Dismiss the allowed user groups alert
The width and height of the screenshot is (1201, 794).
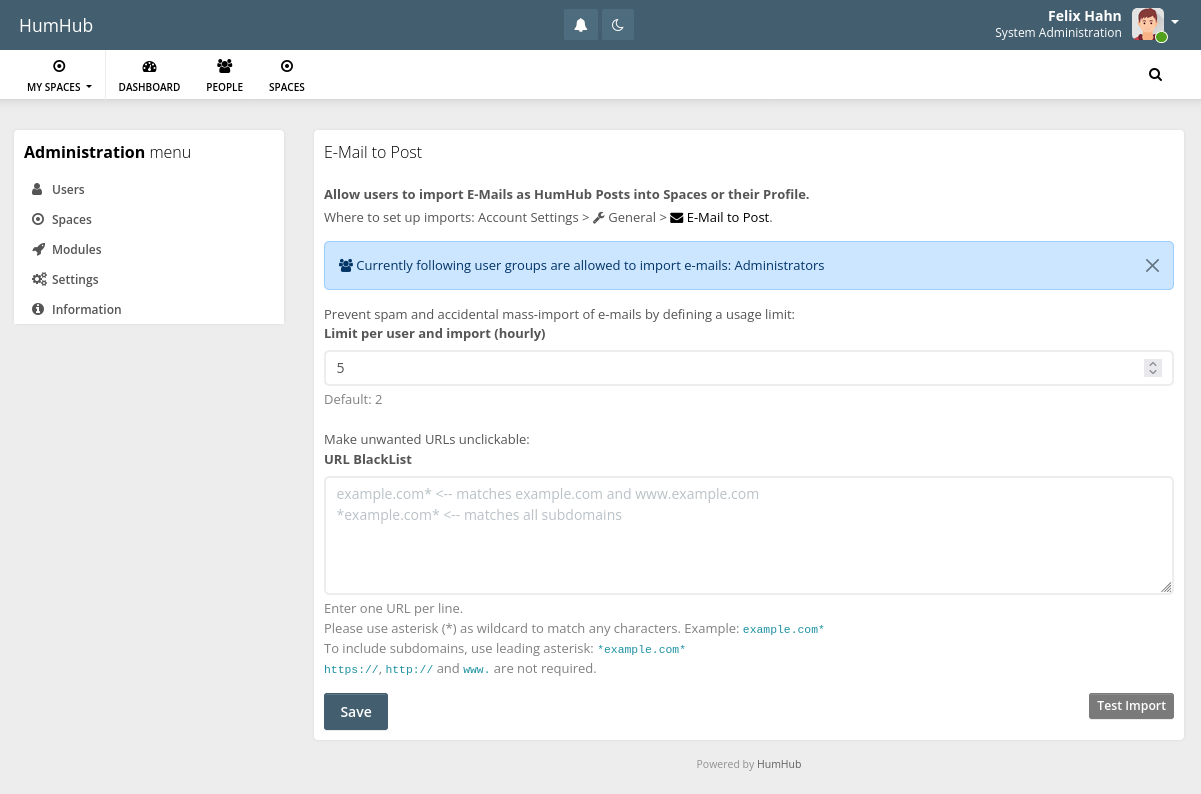click(1152, 265)
